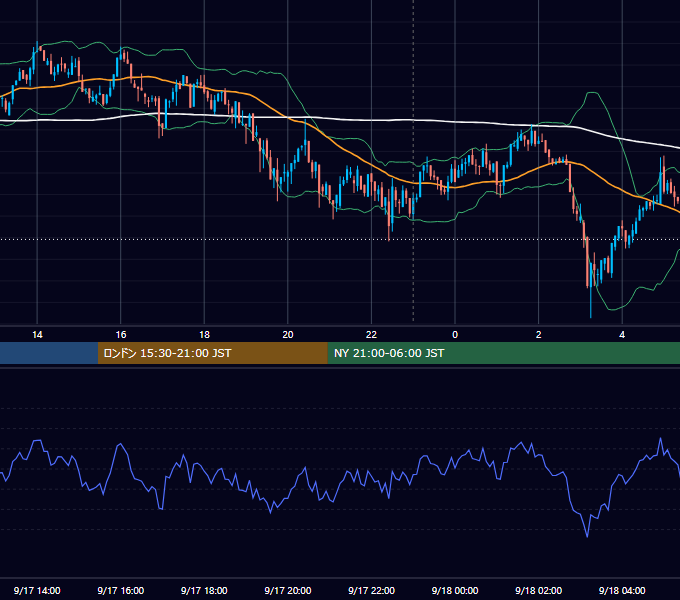Click the 9/17 14:00 date label
This screenshot has height=600, width=680.
[x=37, y=590]
